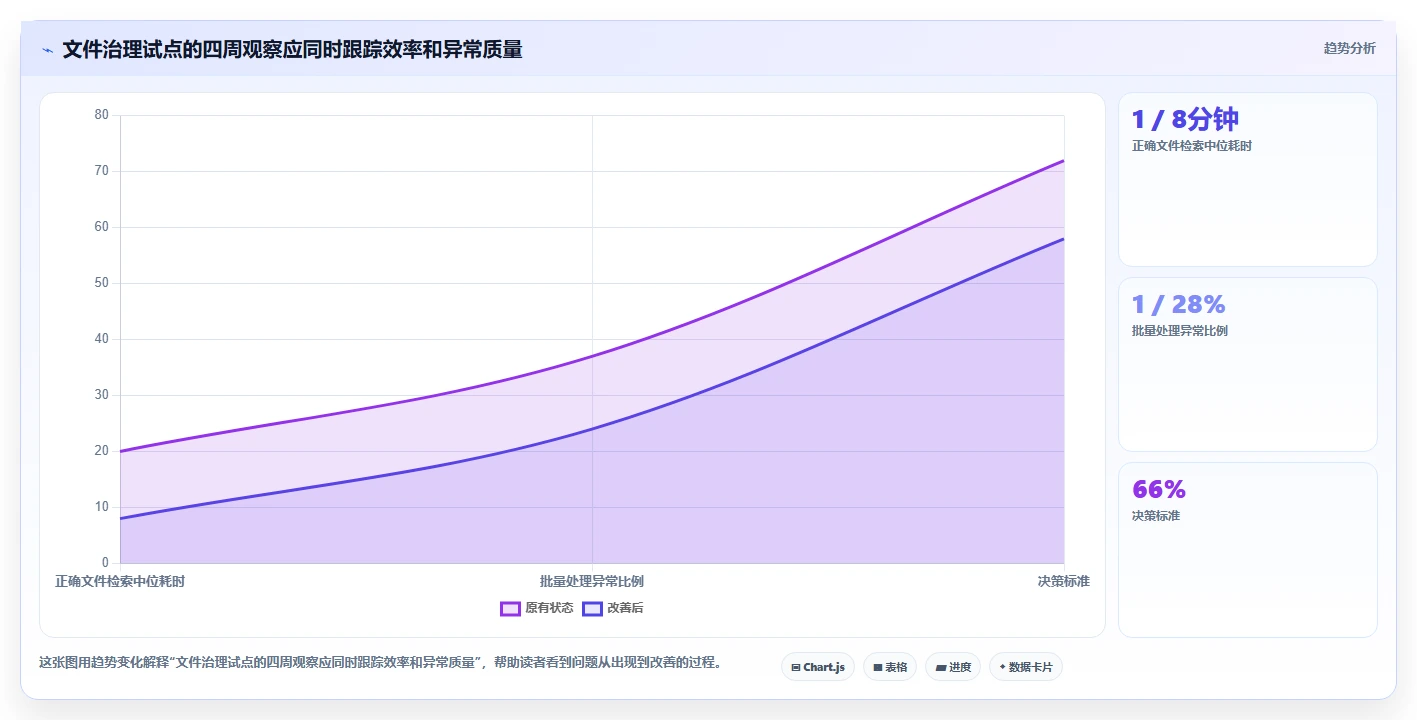This screenshot has width=1417, height=720.
Task: Toggle the 原有状态 legend swatch
Action: point(510,608)
